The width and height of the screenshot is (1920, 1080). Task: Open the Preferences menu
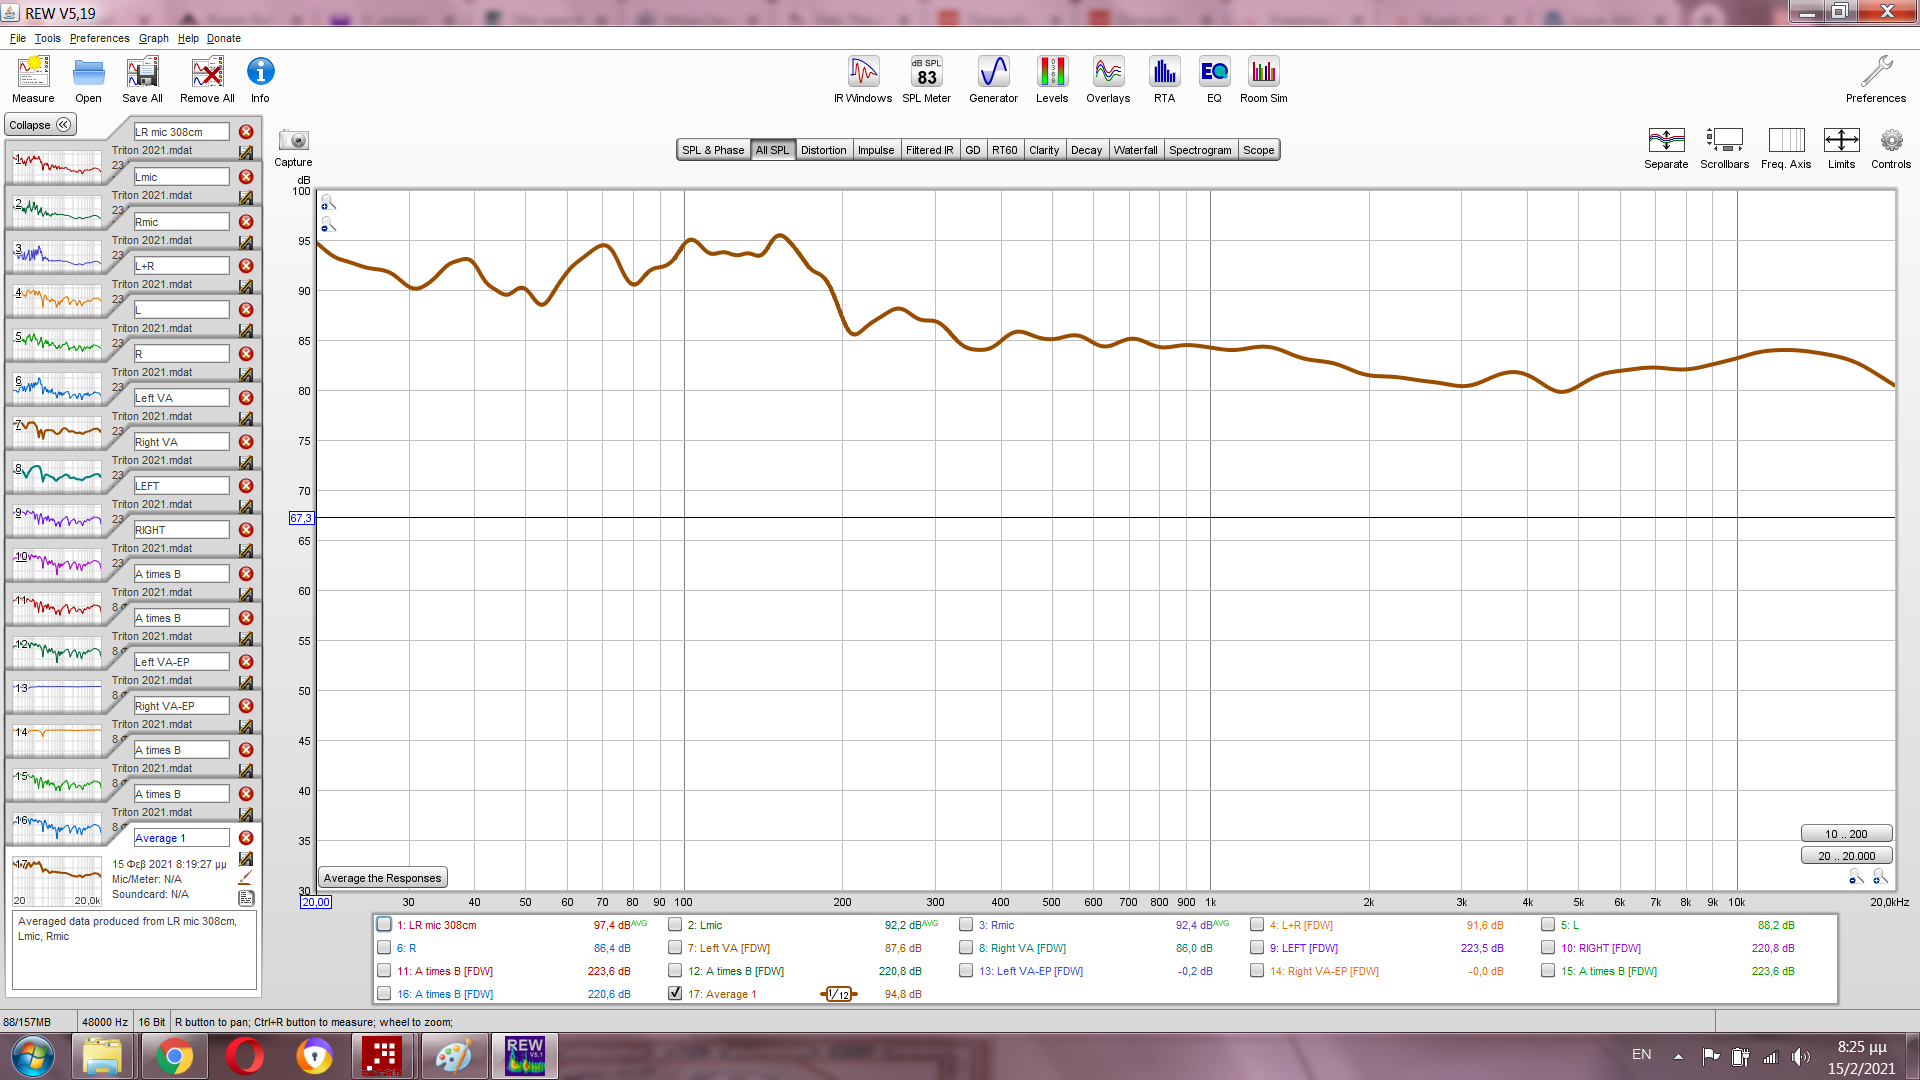pyautogui.click(x=99, y=38)
